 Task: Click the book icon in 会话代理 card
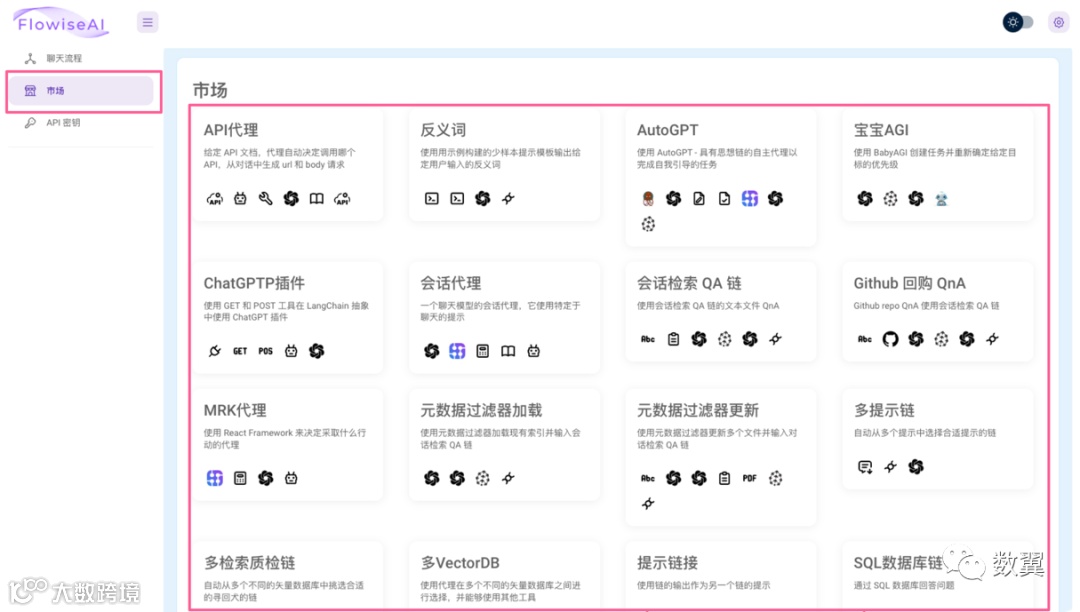click(508, 351)
